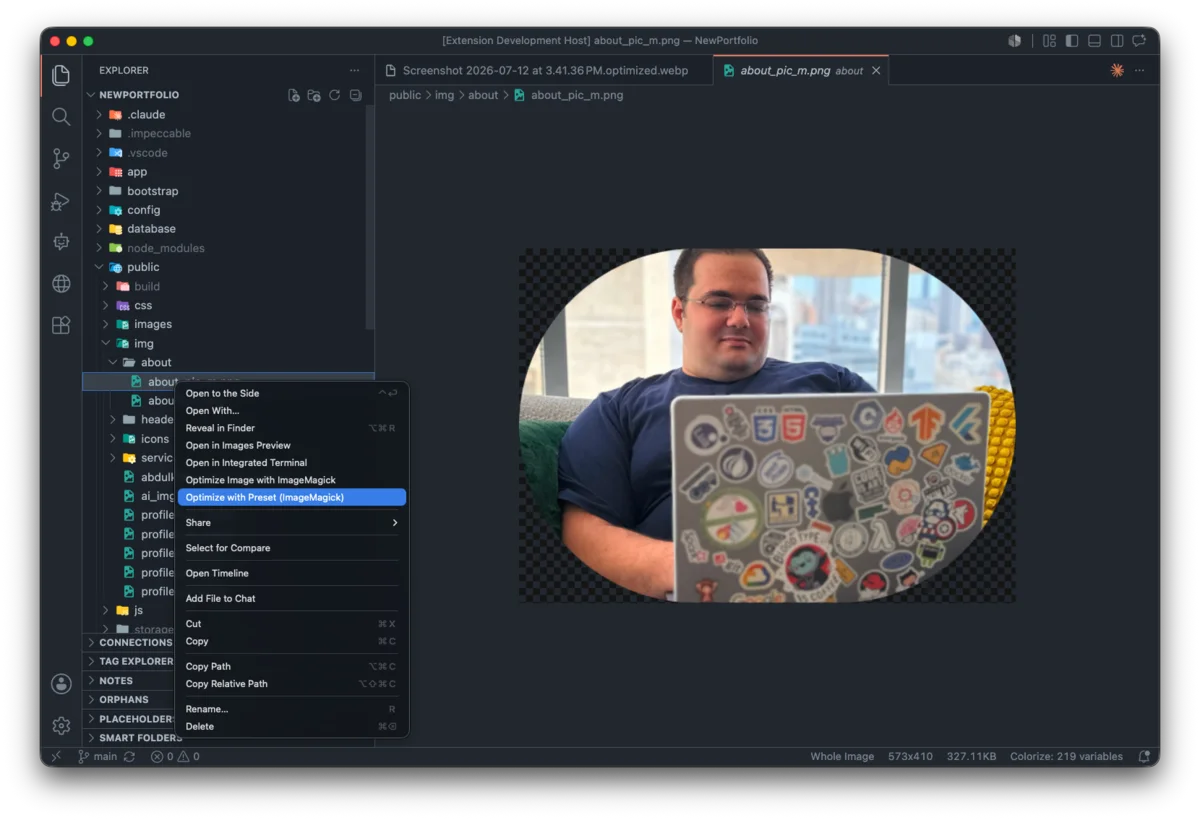Screen dimensions: 1200x820
Task: Open the Explorer view in activity bar
Action: 61,75
